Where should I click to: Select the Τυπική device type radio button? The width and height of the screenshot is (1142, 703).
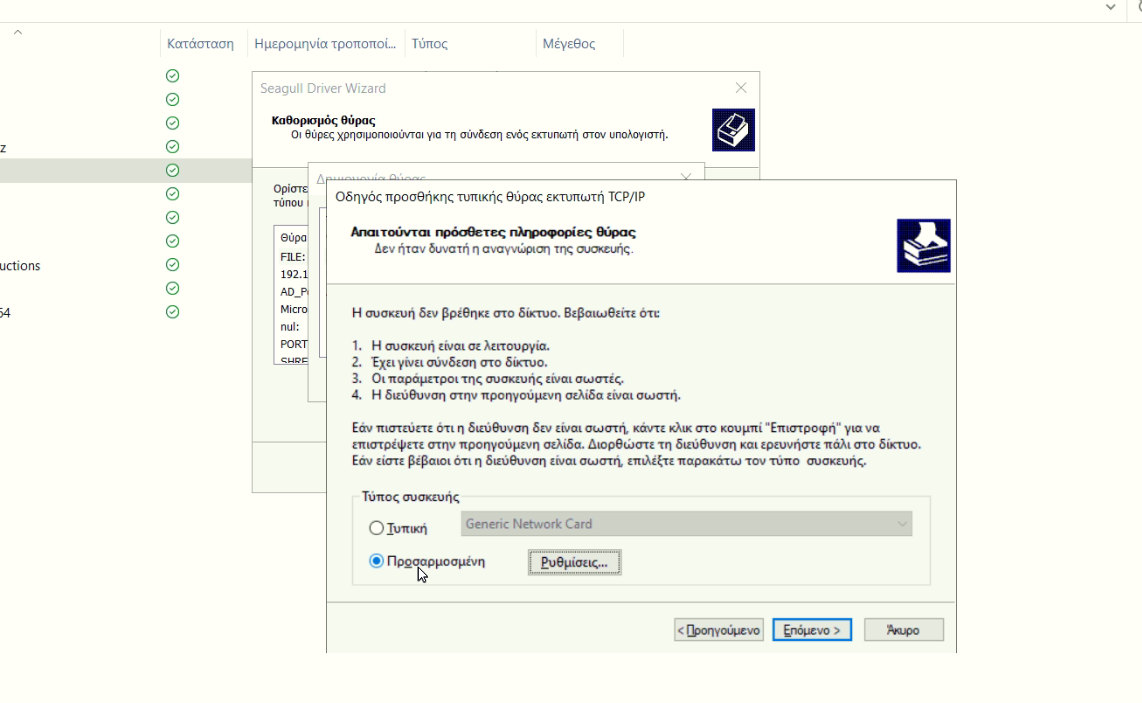click(377, 528)
